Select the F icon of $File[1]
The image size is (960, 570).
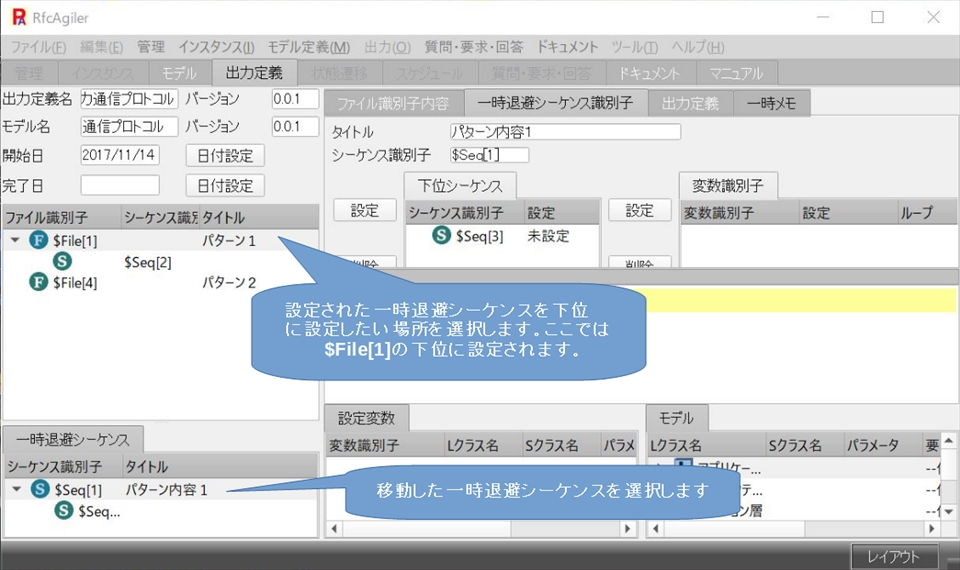pyautogui.click(x=39, y=241)
